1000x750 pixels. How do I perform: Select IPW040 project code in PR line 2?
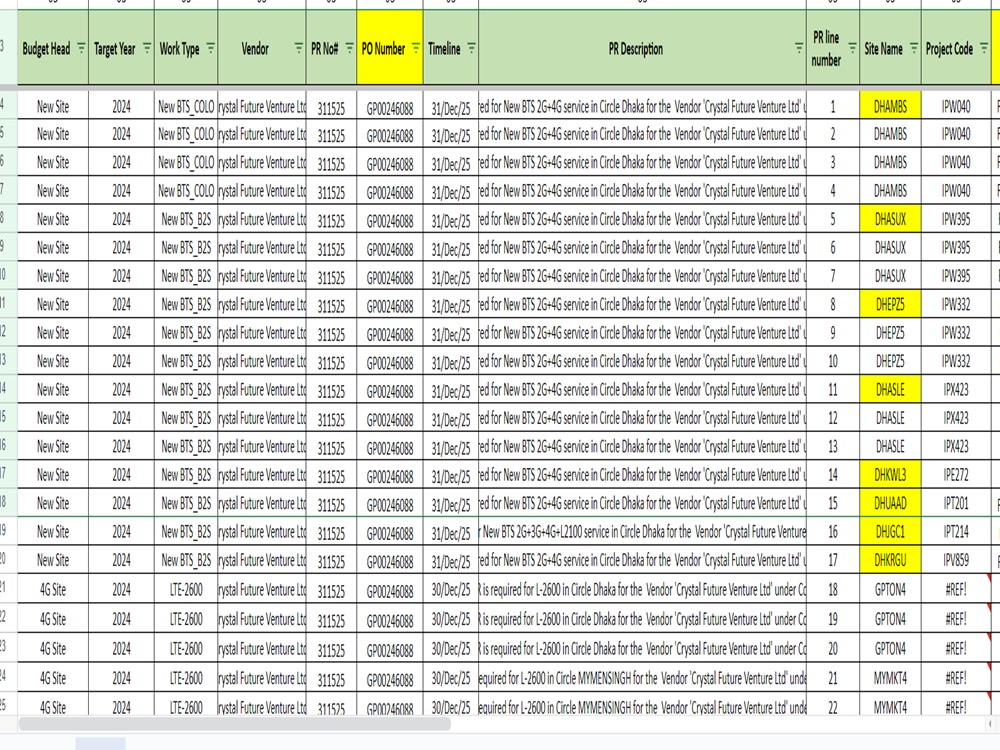[x=956, y=134]
